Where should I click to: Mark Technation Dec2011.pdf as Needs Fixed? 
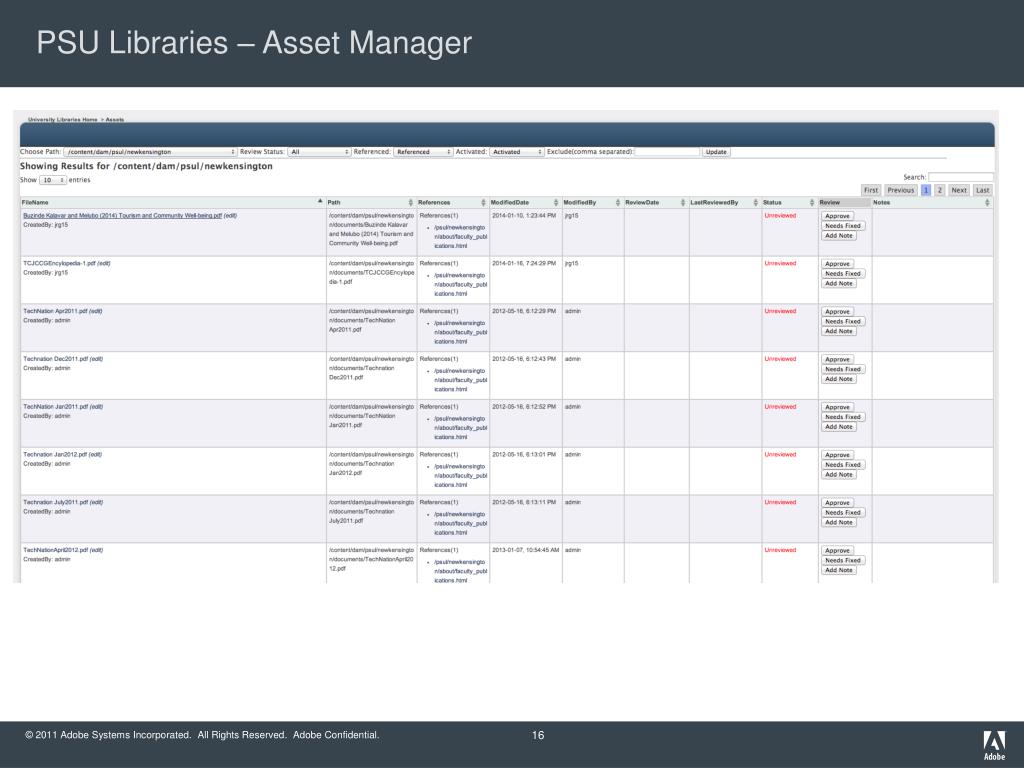843,369
